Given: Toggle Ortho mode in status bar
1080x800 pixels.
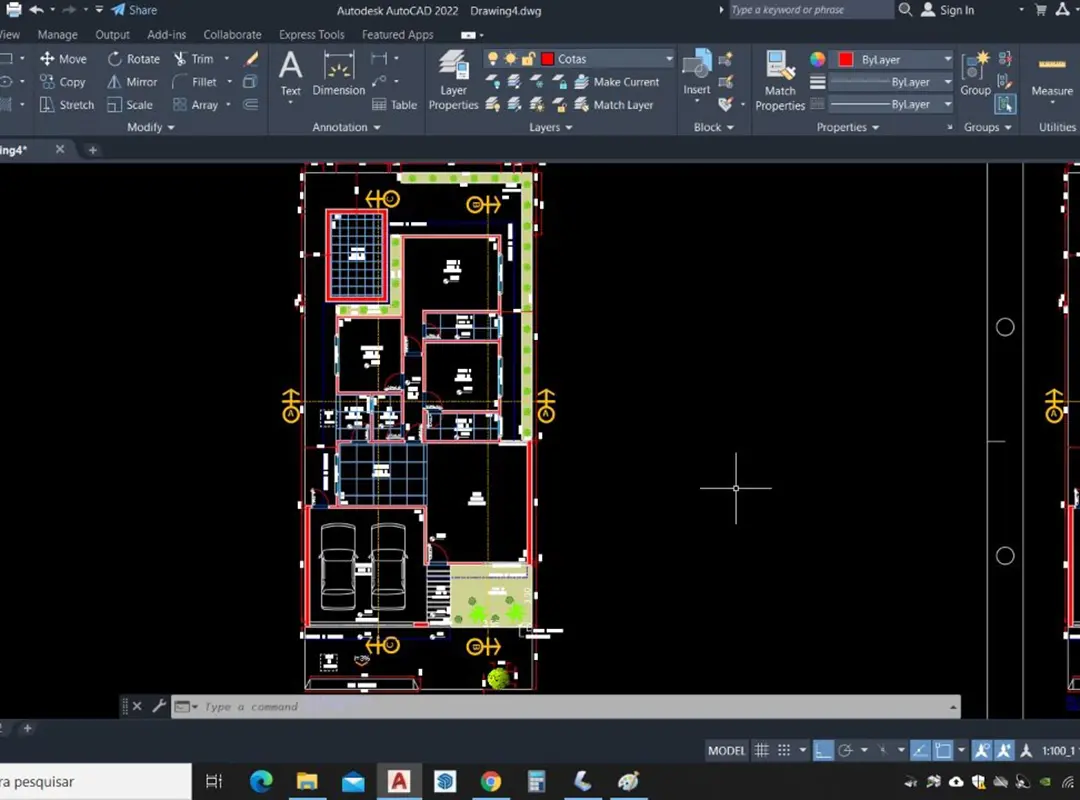Looking at the screenshot, I should point(822,751).
